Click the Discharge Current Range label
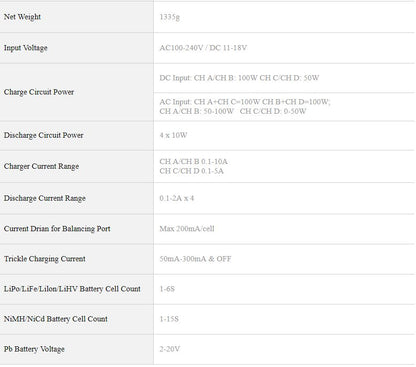Screen dimensions: 416x367 45,198
